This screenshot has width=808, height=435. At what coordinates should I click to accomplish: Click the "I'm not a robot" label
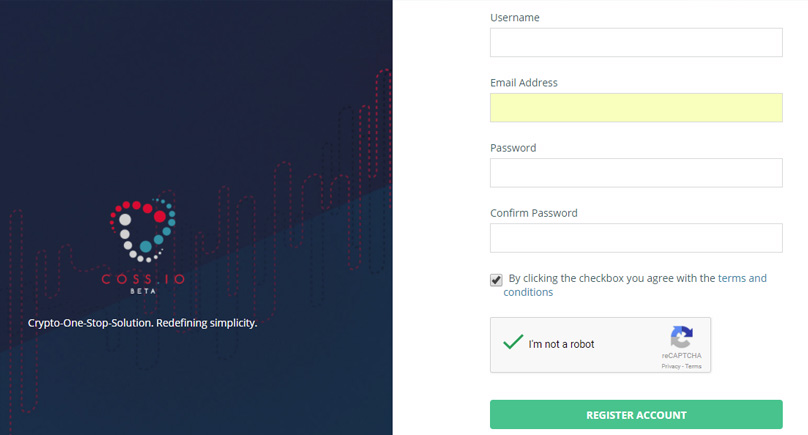point(561,344)
